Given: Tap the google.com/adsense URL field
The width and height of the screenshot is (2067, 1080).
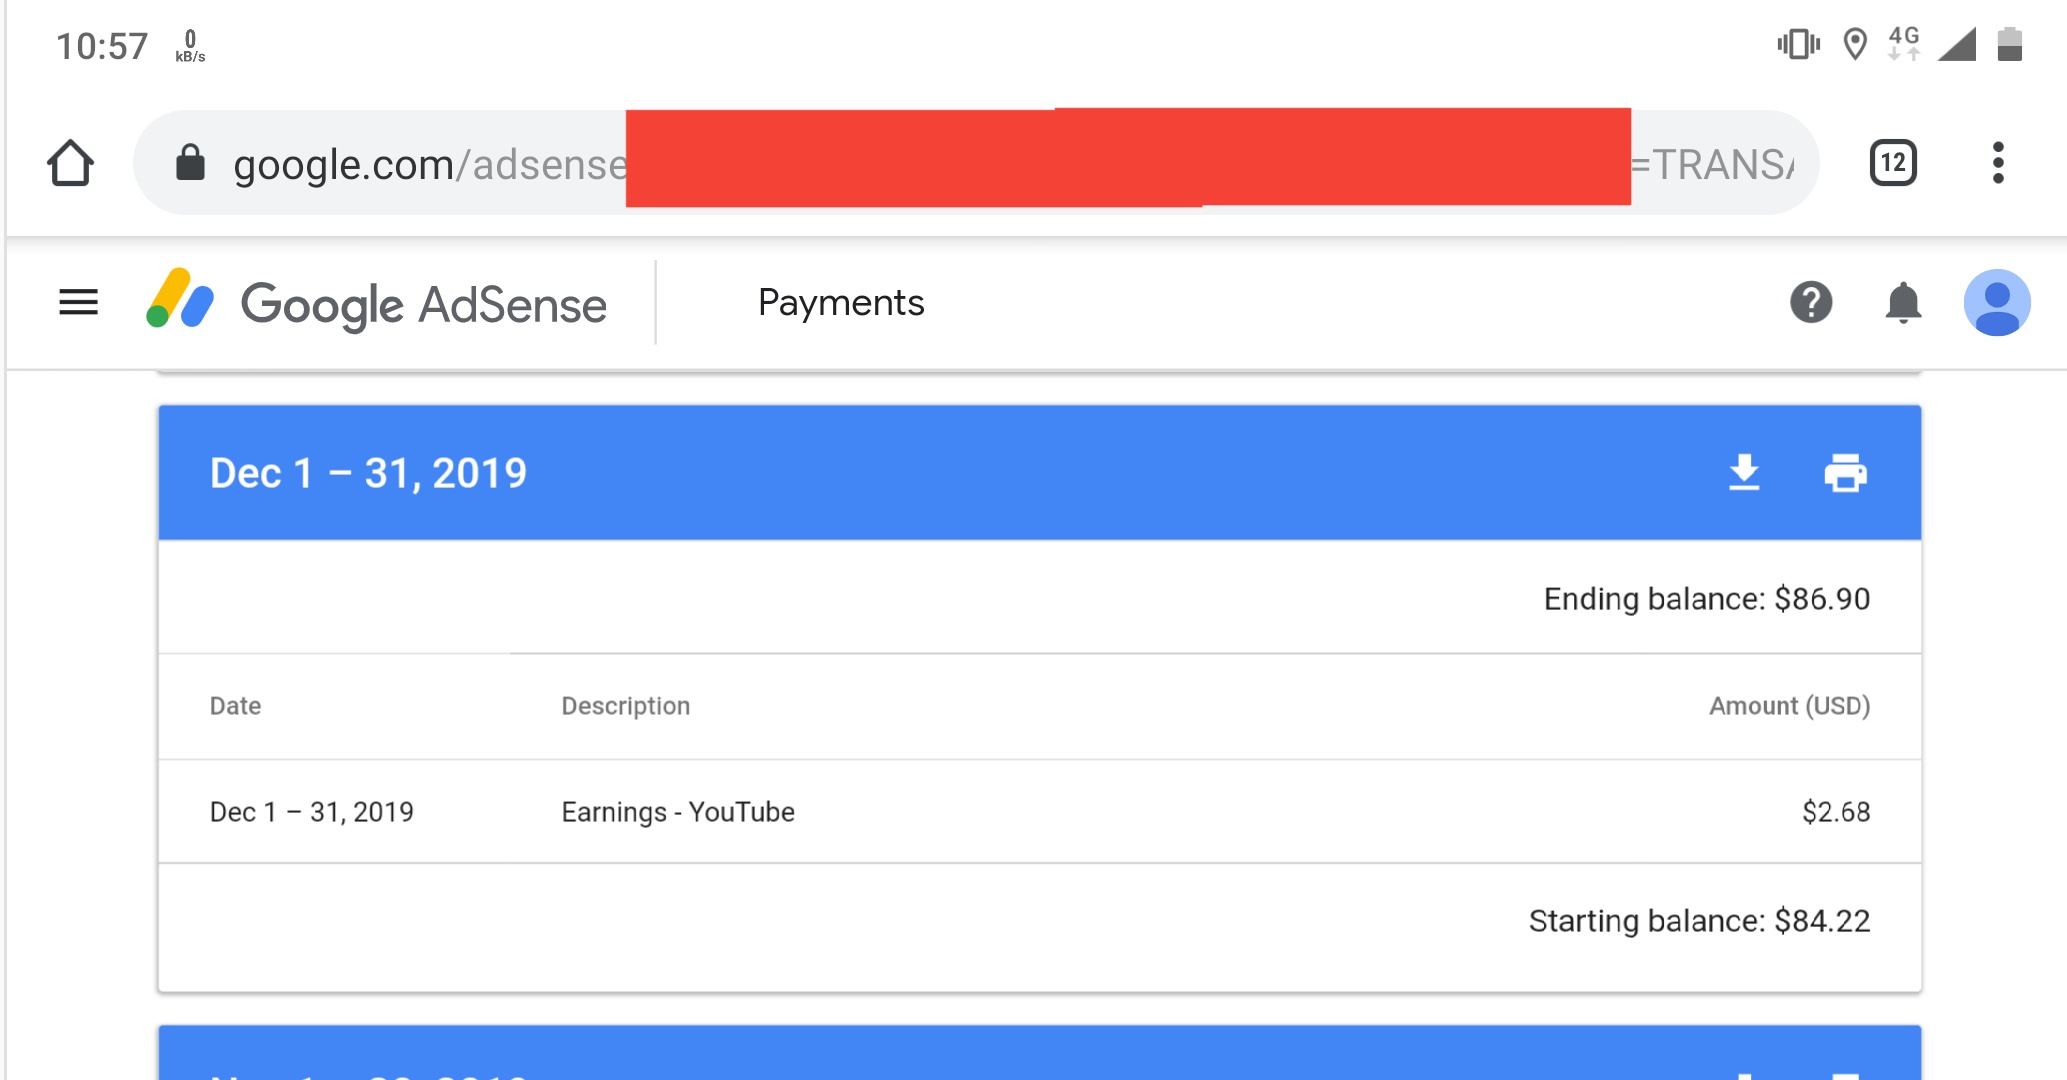Looking at the screenshot, I should (975, 163).
